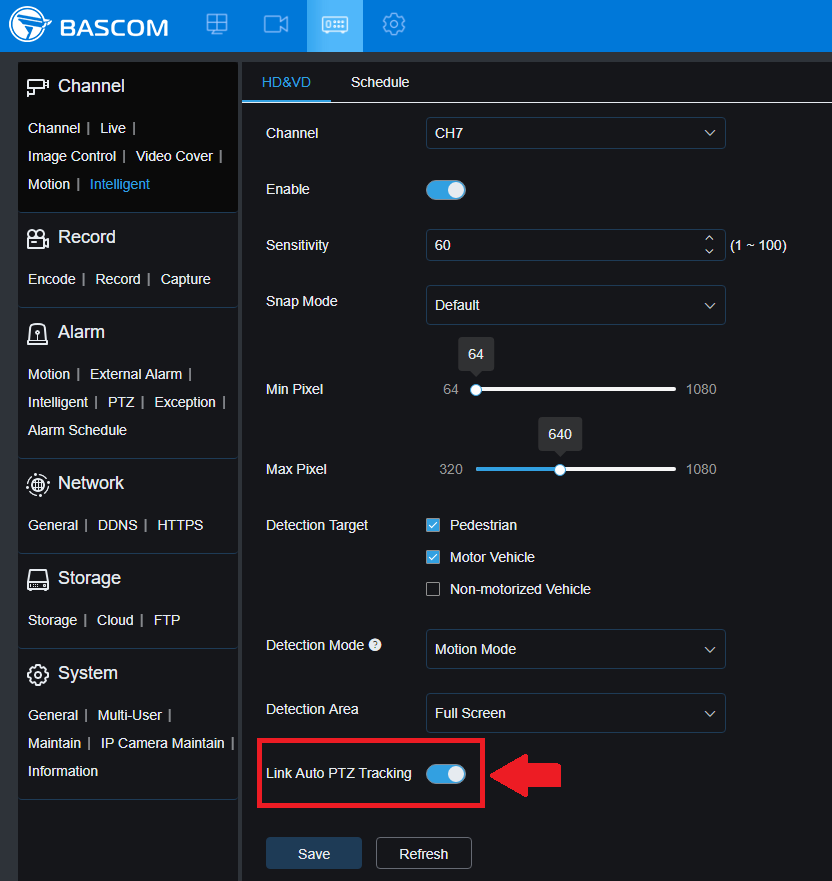This screenshot has height=881, width=832.
Task: Toggle Link Auto PTZ Tracking switch
Action: 446,774
